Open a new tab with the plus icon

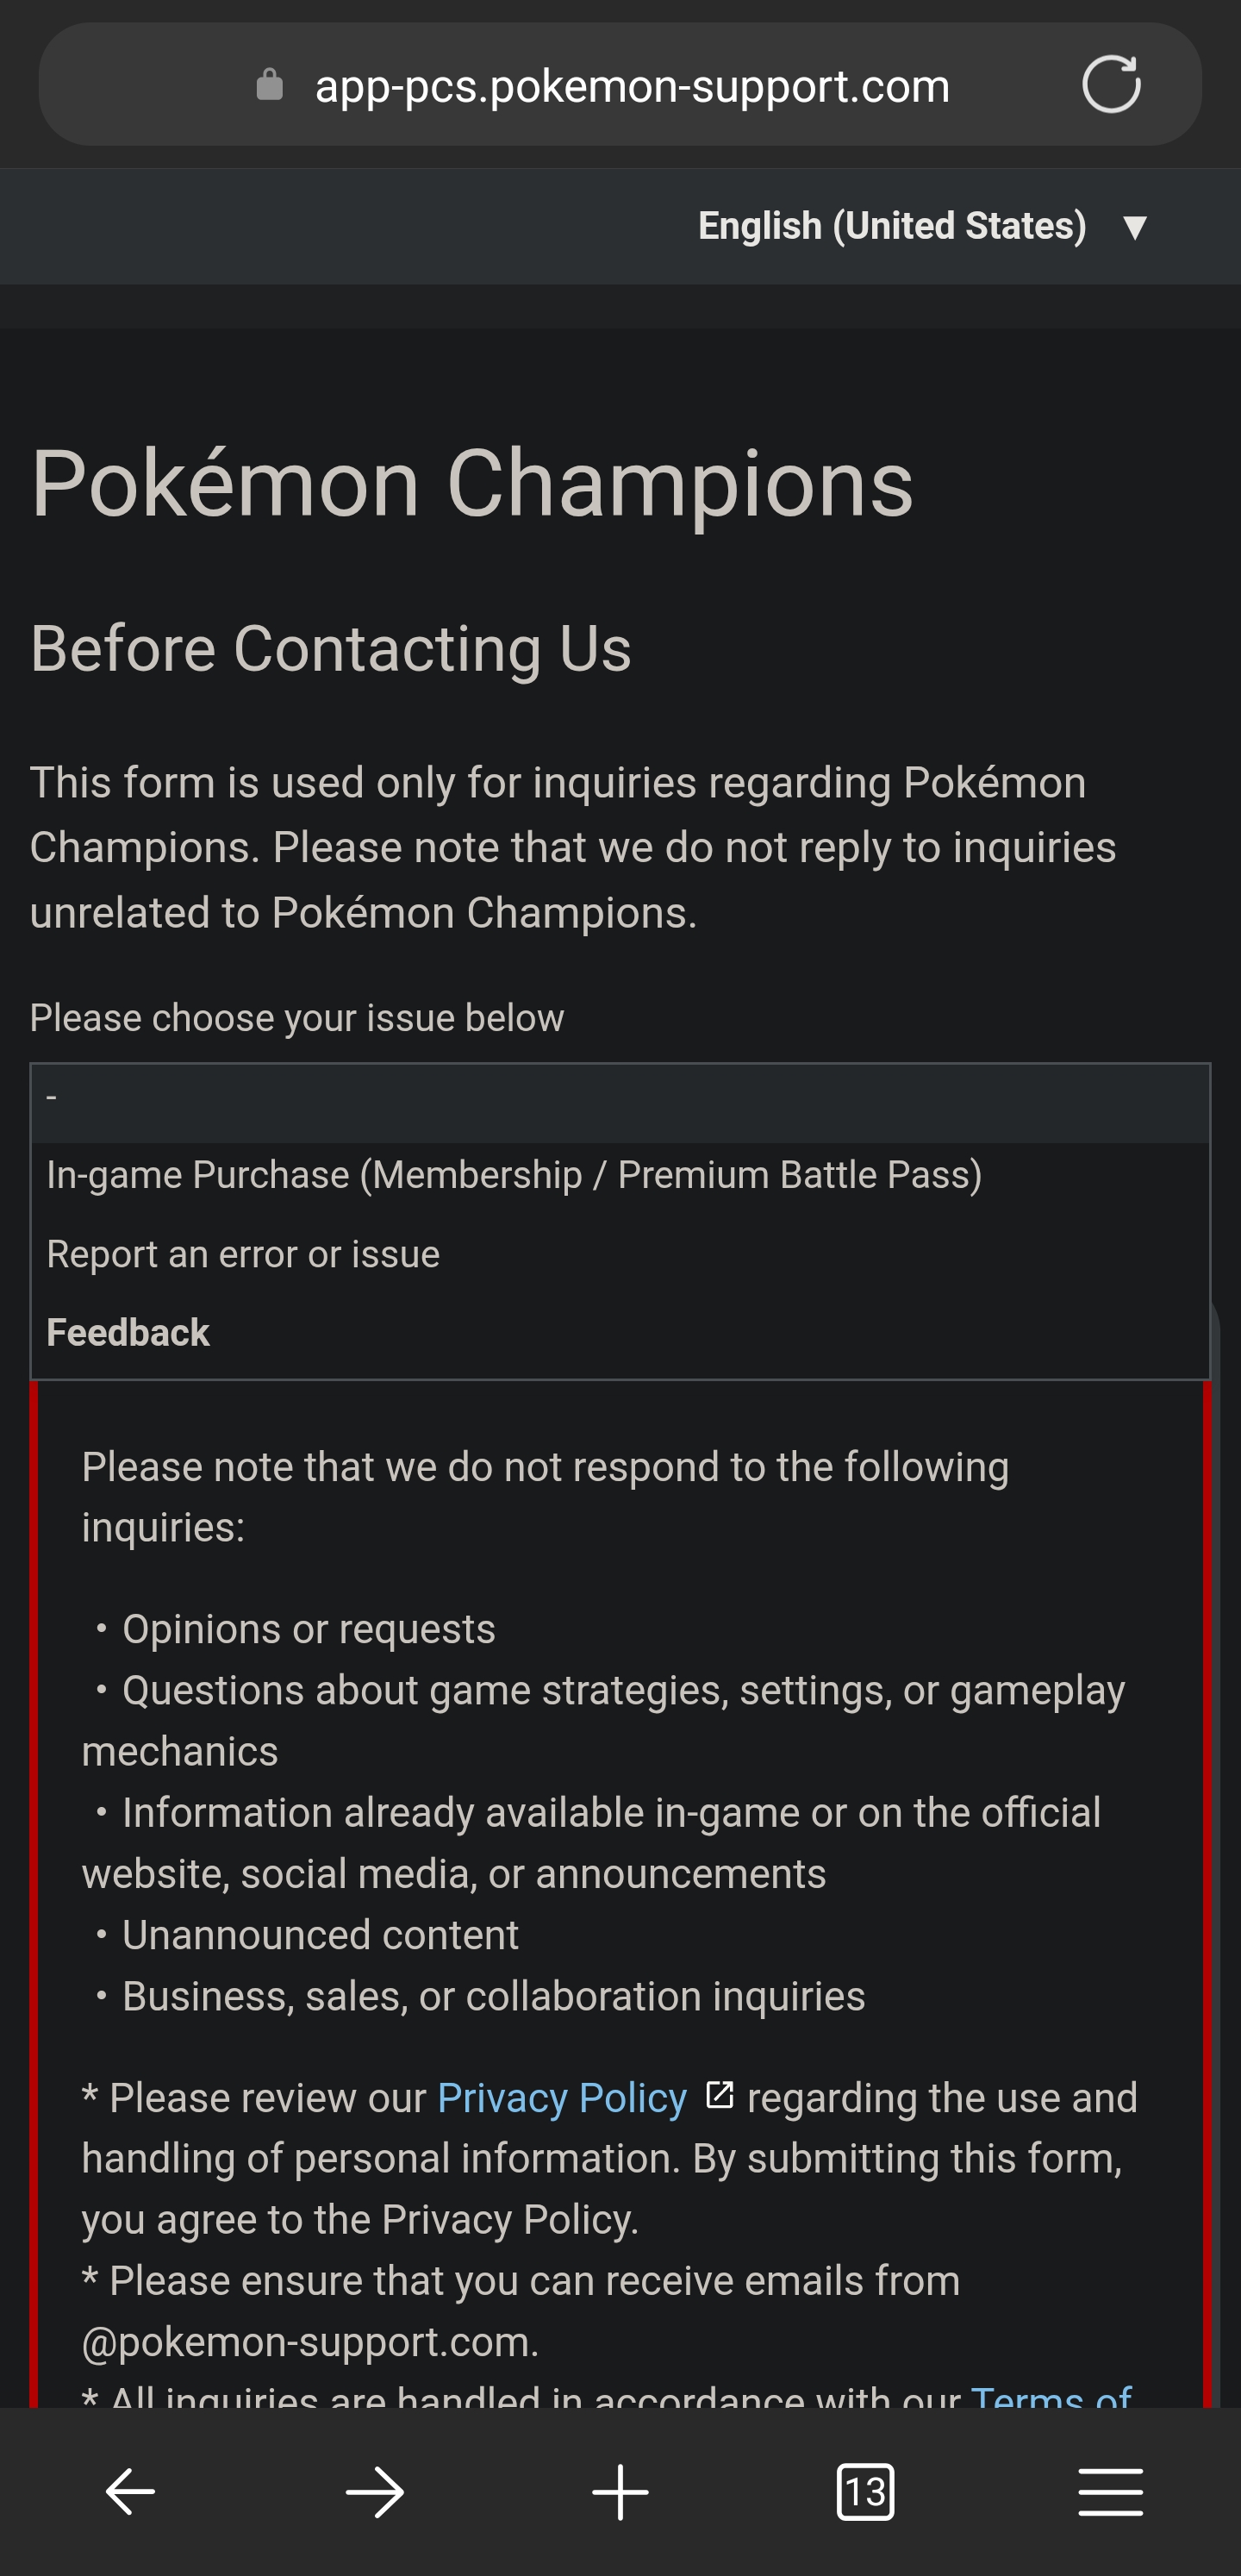pos(620,2491)
